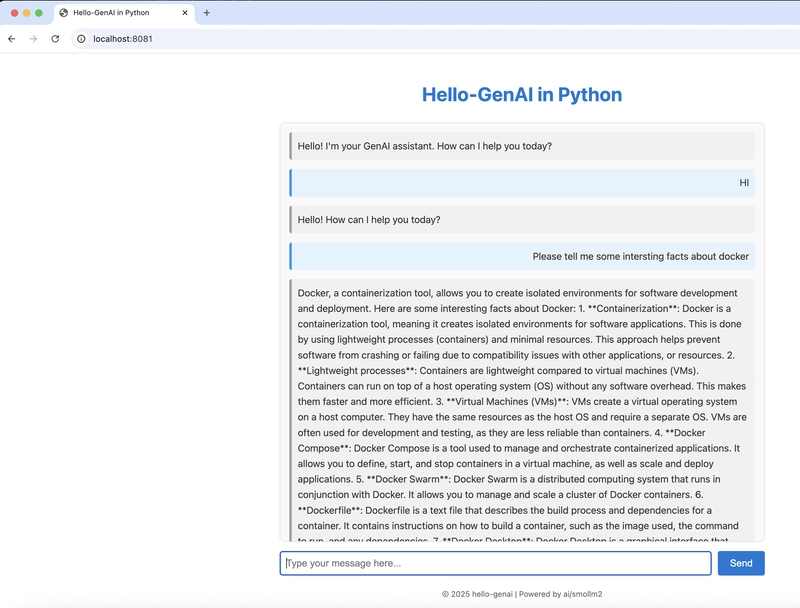Click the reply Hello! How can I help you today?
Image resolution: width=800 pixels, height=608 pixels.
pos(522,219)
